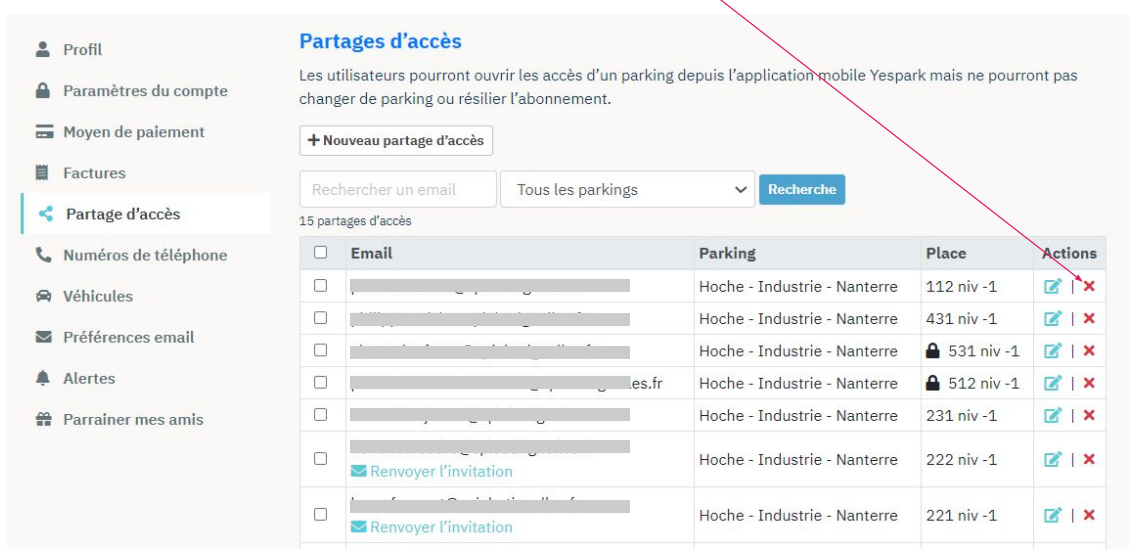Click the red X for place 531 niv -1

pyautogui.click(x=1088, y=351)
